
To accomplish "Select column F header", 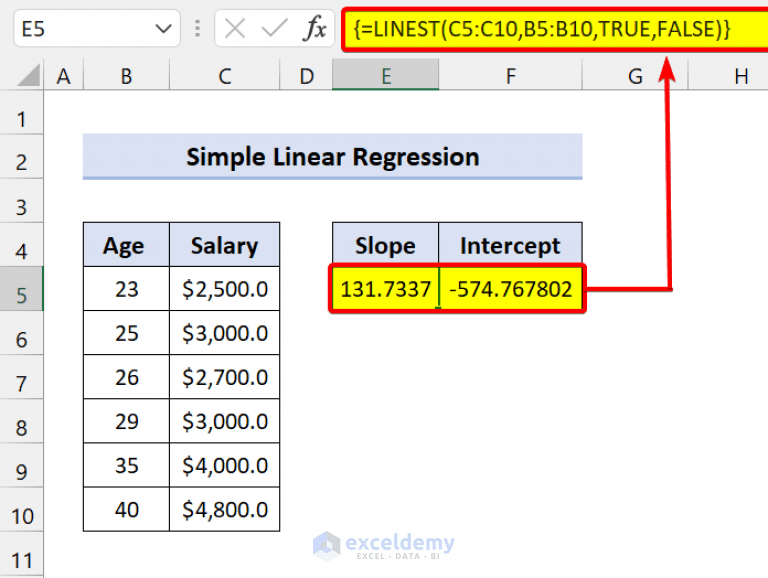I will pyautogui.click(x=511, y=76).
